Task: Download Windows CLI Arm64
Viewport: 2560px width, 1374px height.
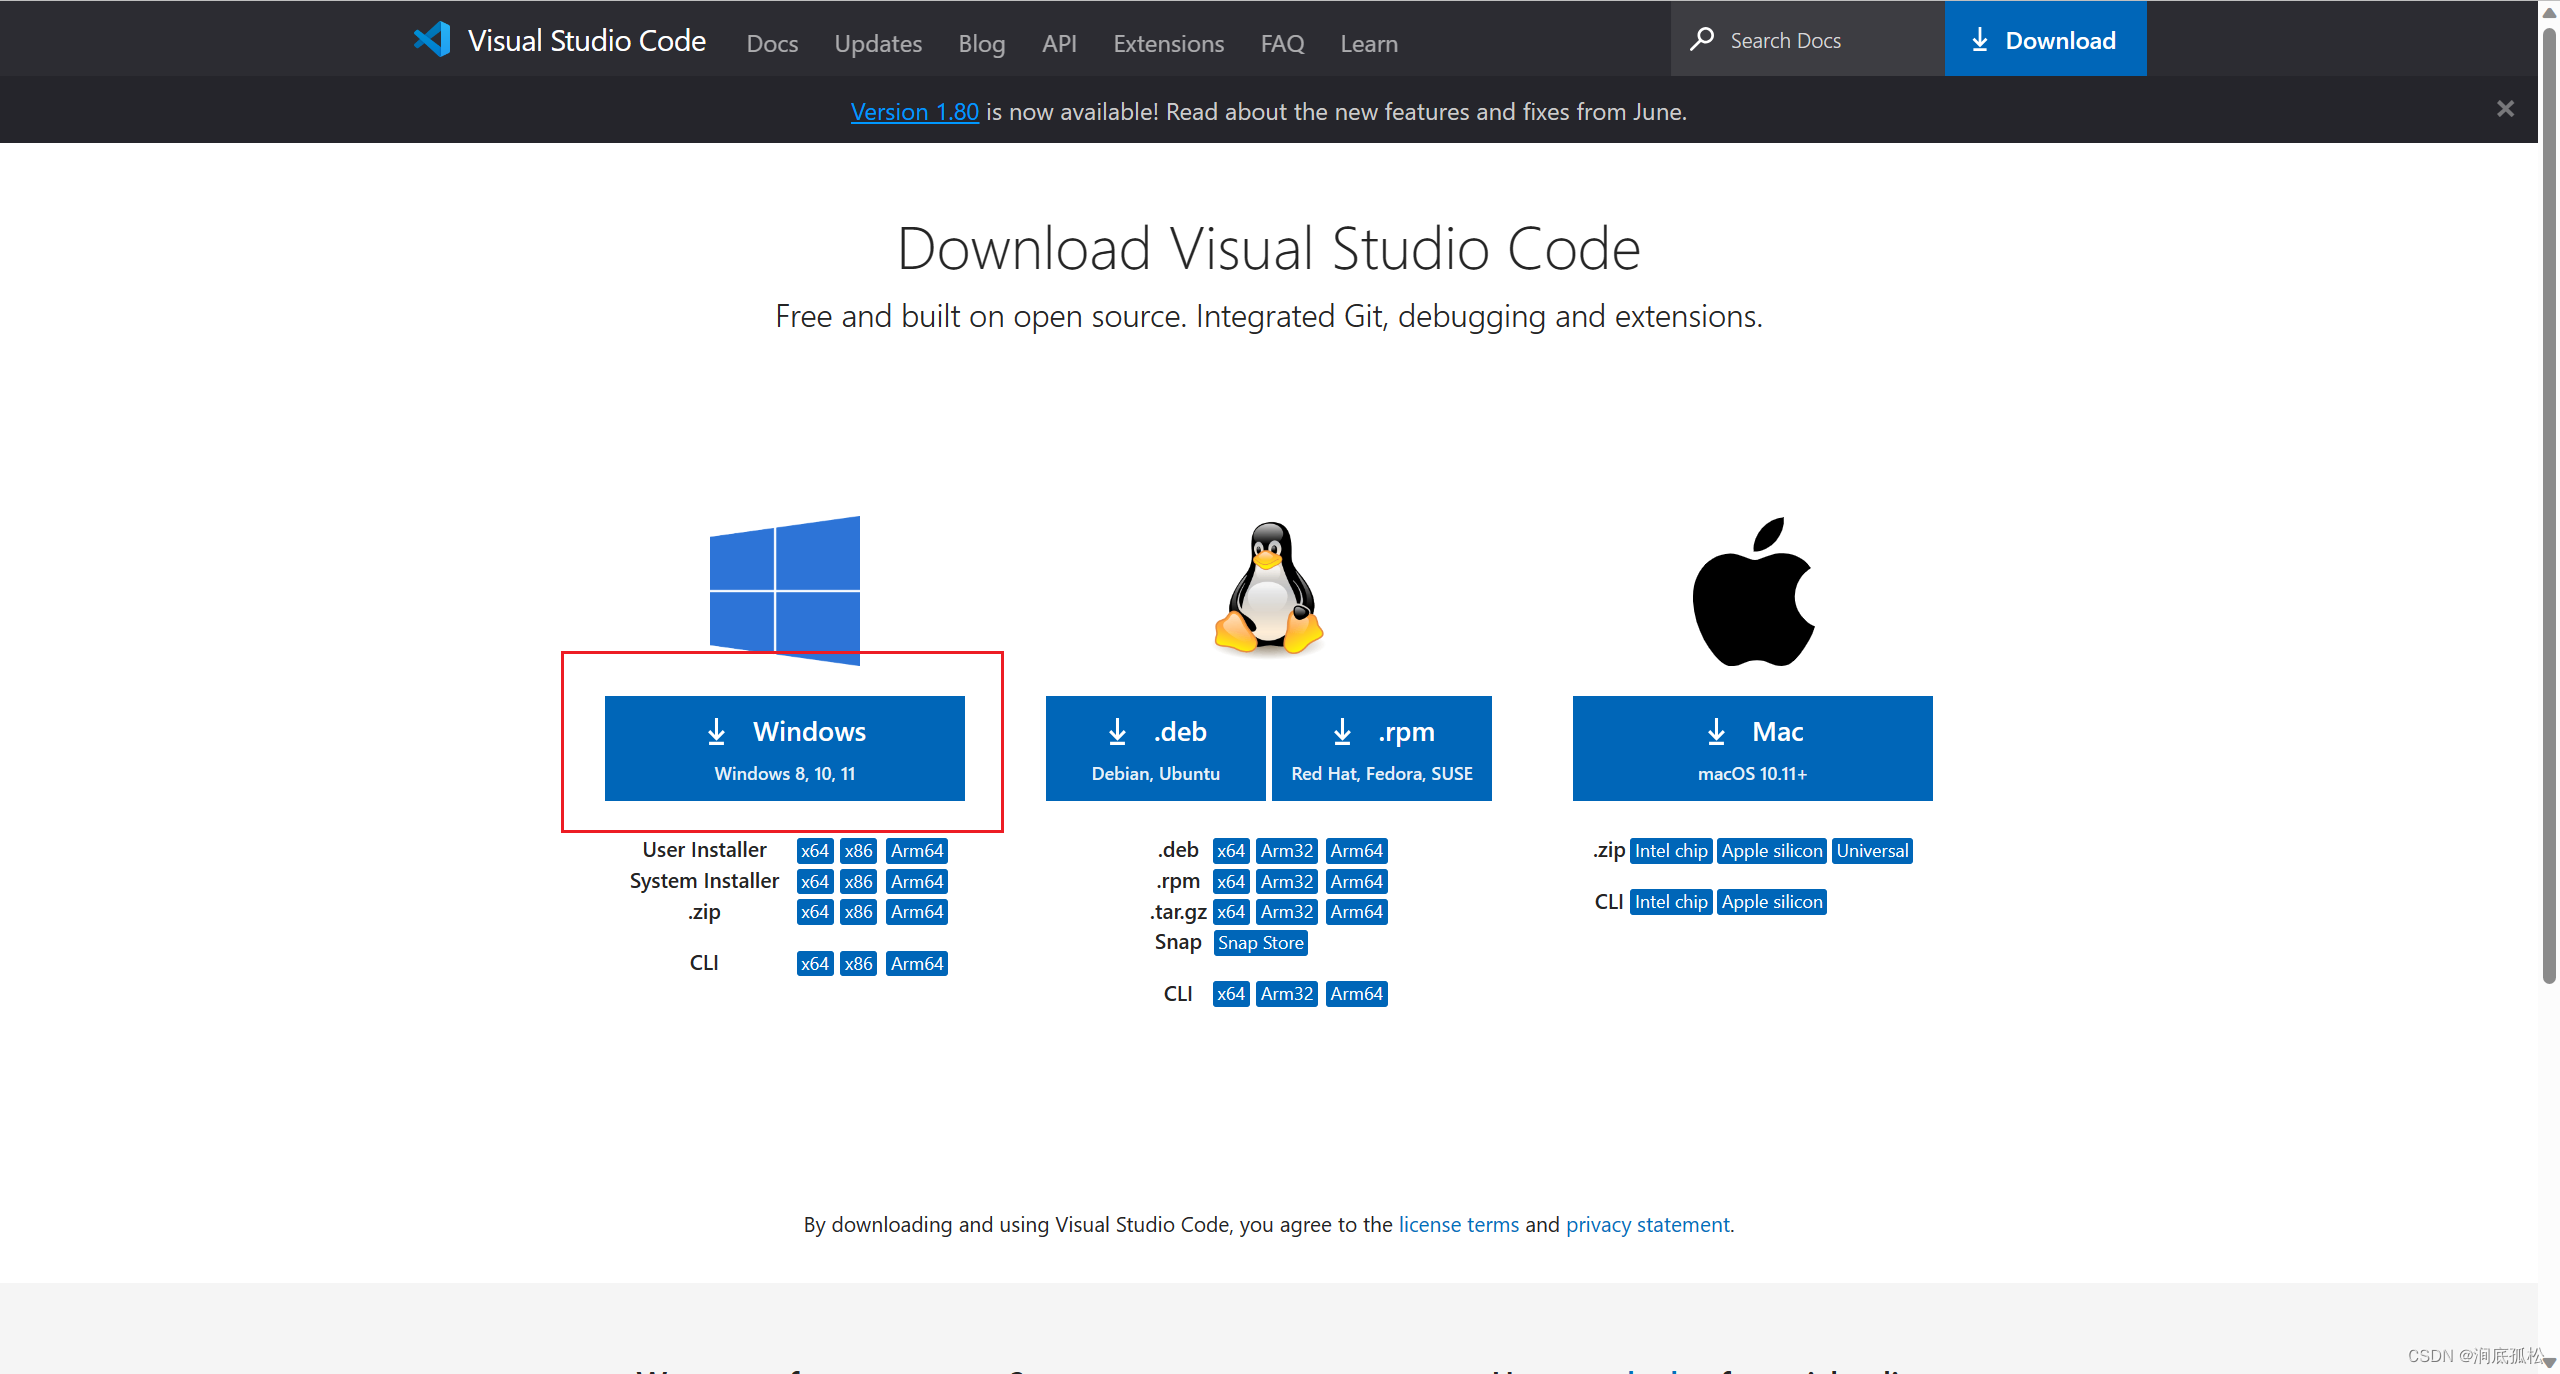Action: tap(917, 963)
